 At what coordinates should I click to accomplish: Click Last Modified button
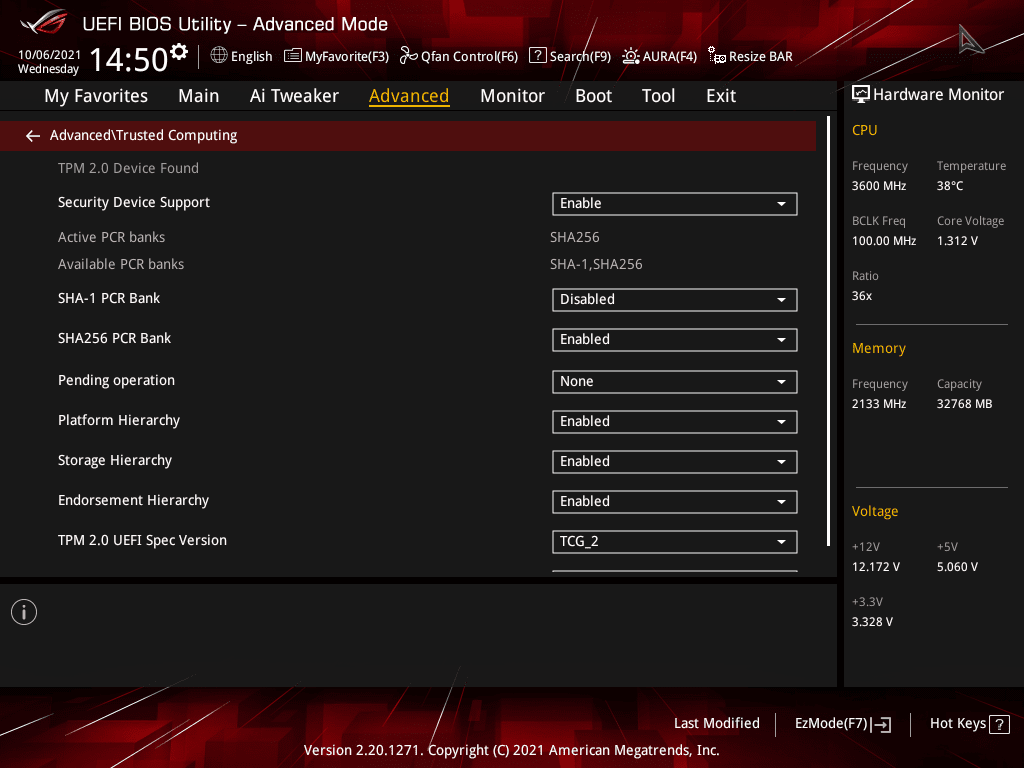pos(716,724)
